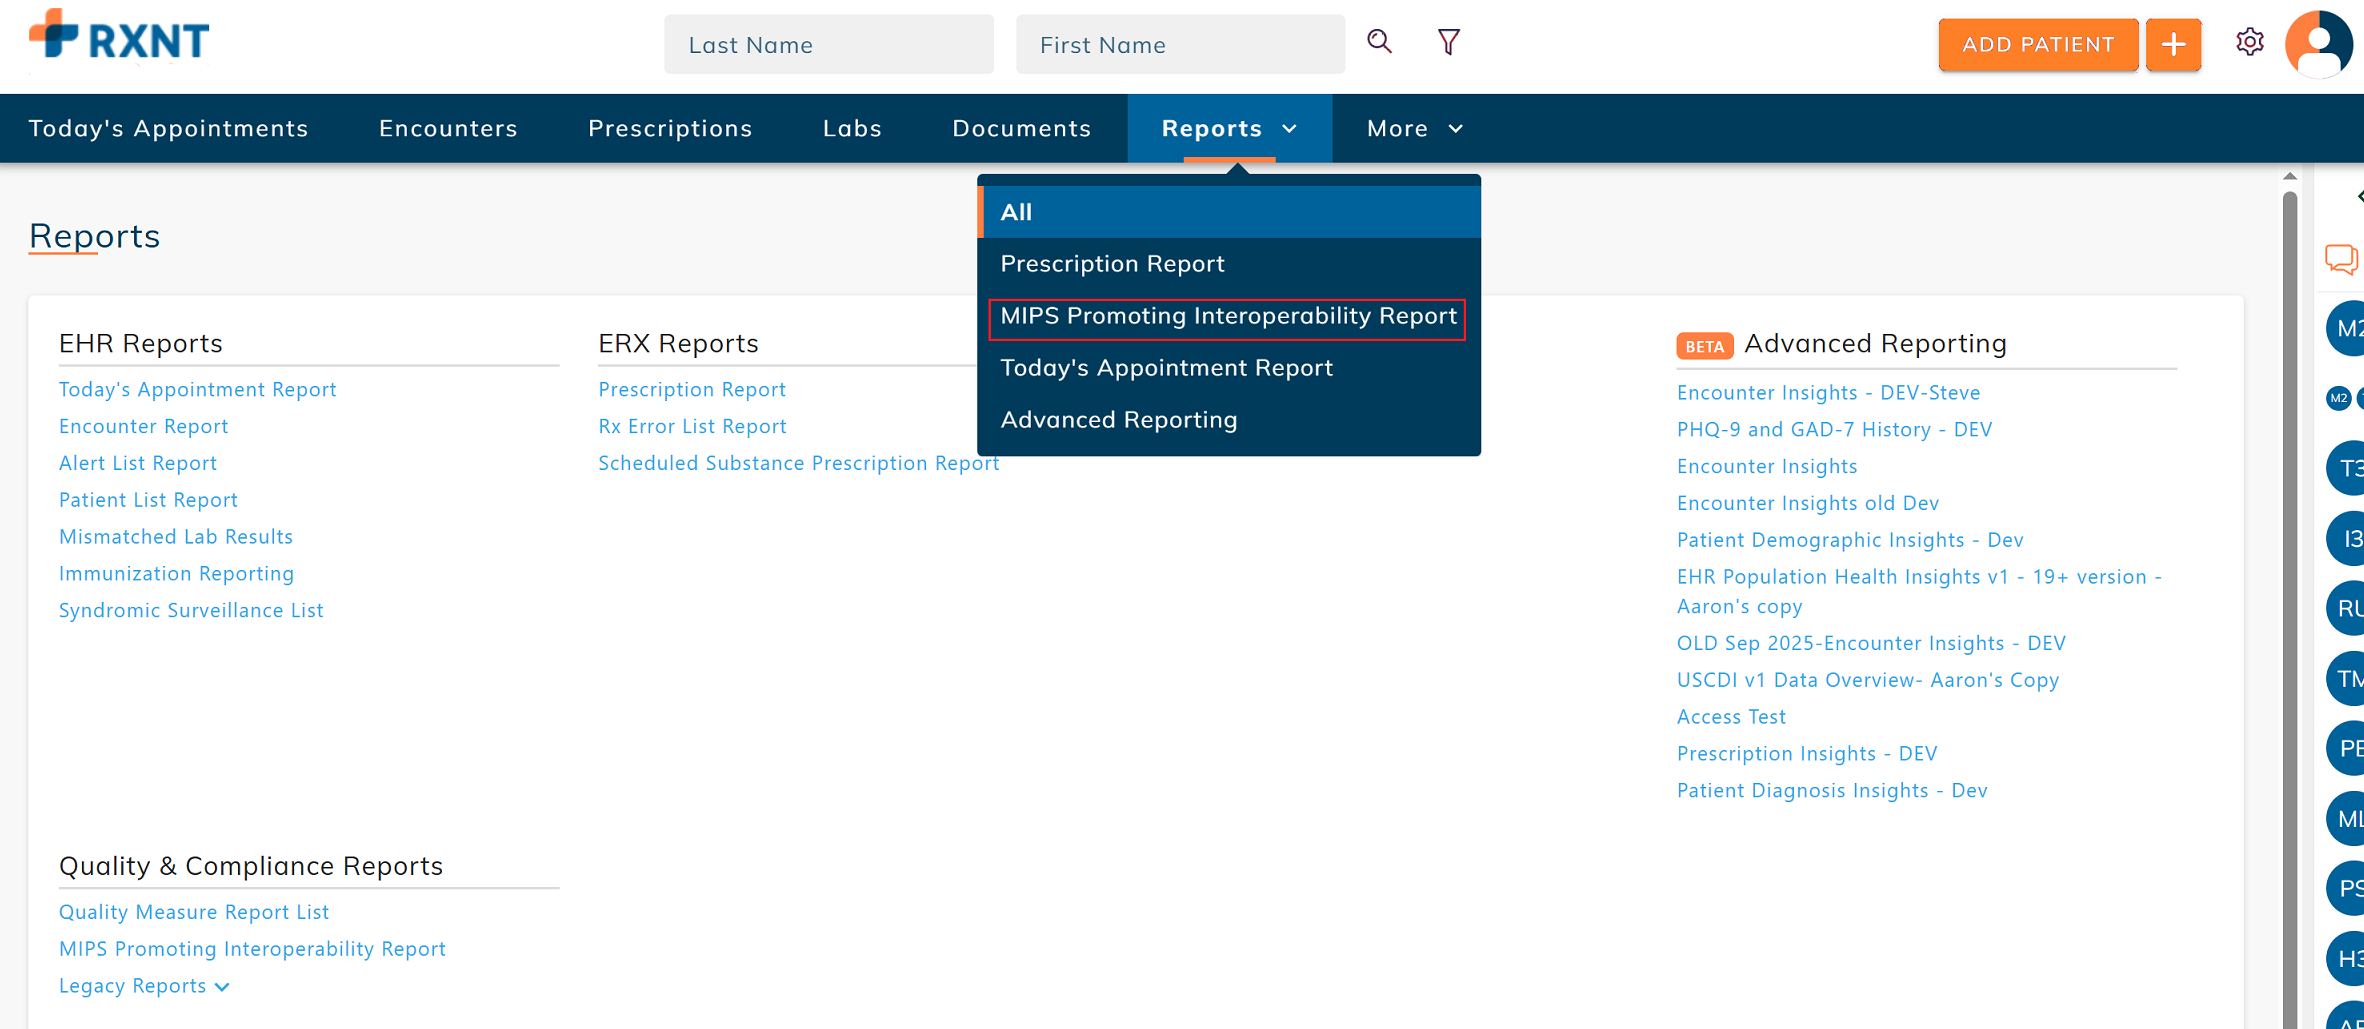Screen dimensions: 2364x1029
Task: Open the Documents tab
Action: (1021, 128)
